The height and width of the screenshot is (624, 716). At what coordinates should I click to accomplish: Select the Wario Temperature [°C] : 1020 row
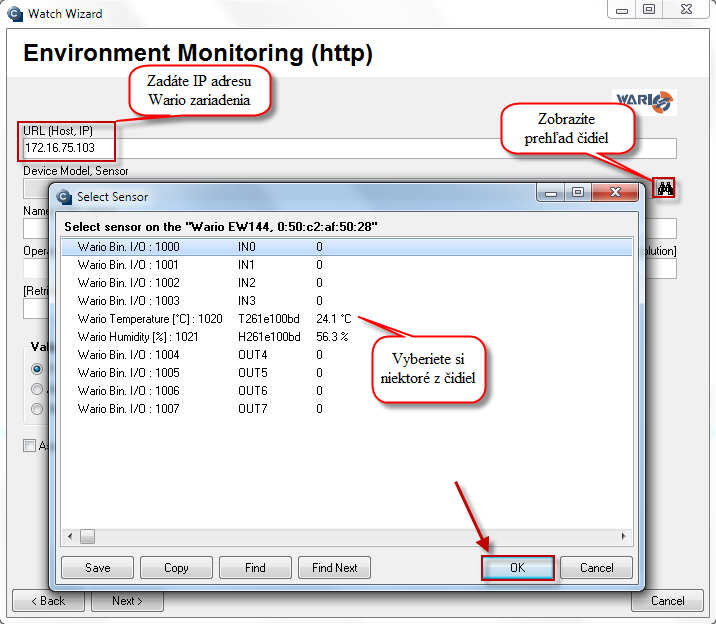tap(347, 319)
